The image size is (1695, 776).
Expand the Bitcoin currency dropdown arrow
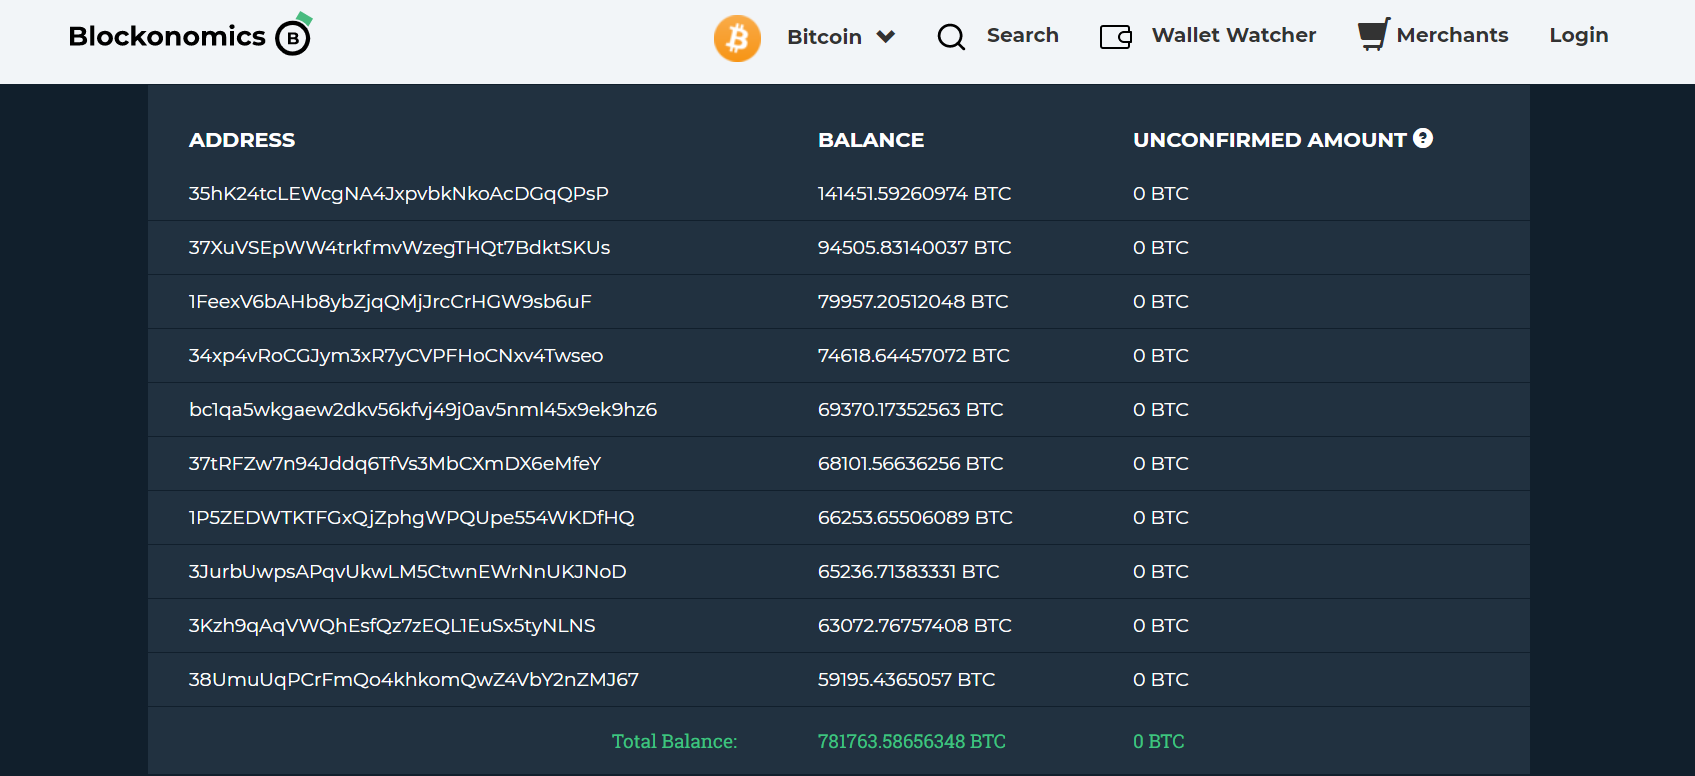[x=886, y=37]
